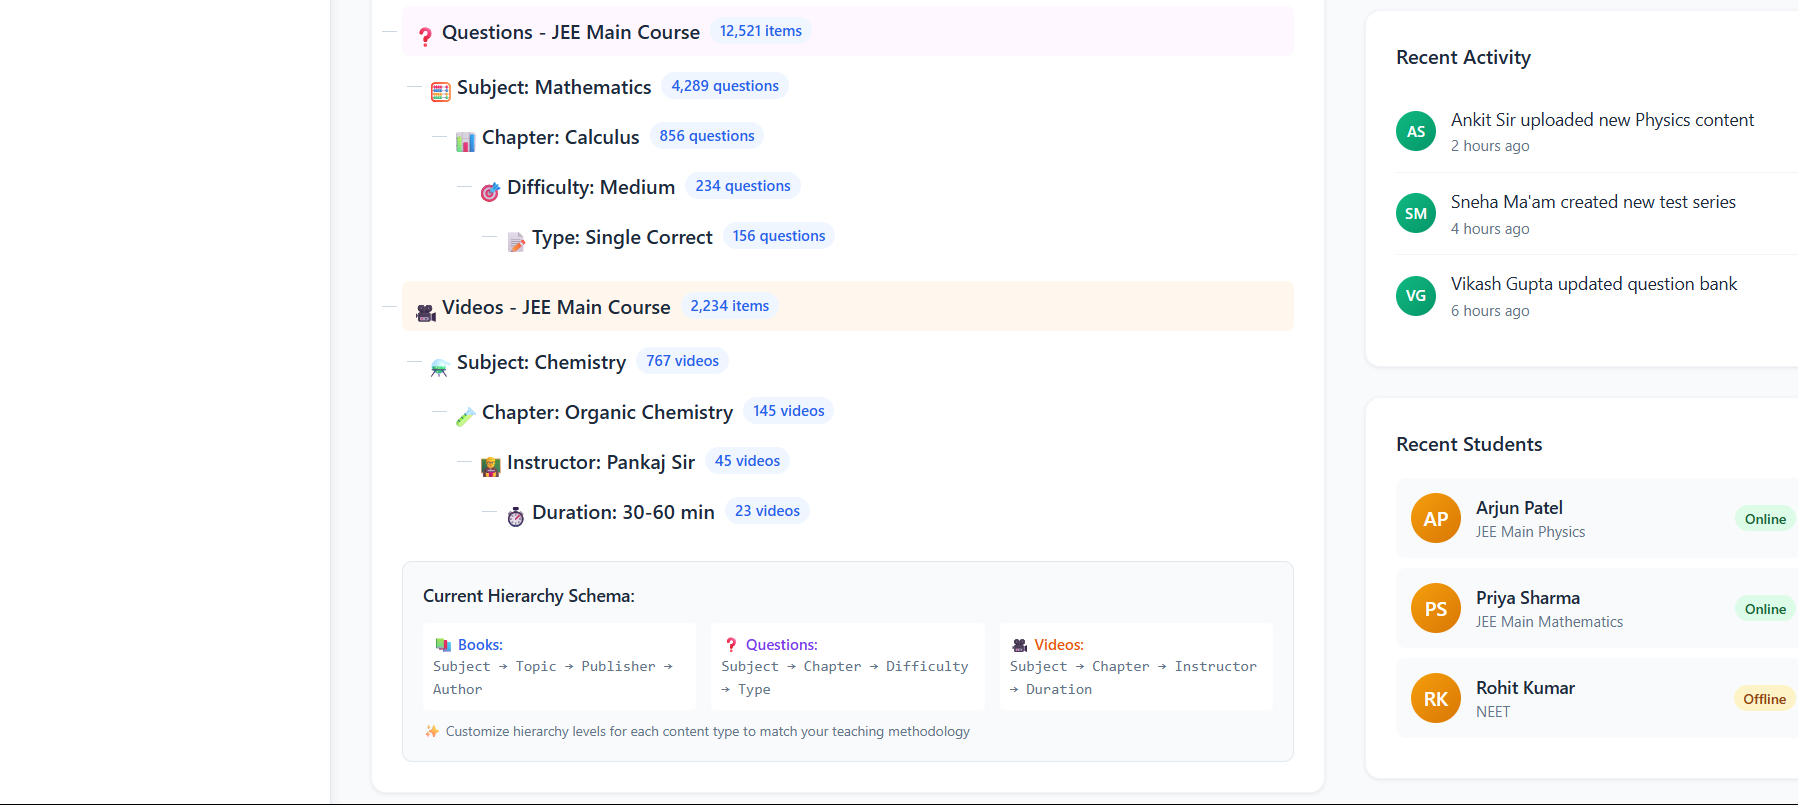Select the Subject: Chemistry tree item
This screenshot has height=805, width=1798.
541,362
